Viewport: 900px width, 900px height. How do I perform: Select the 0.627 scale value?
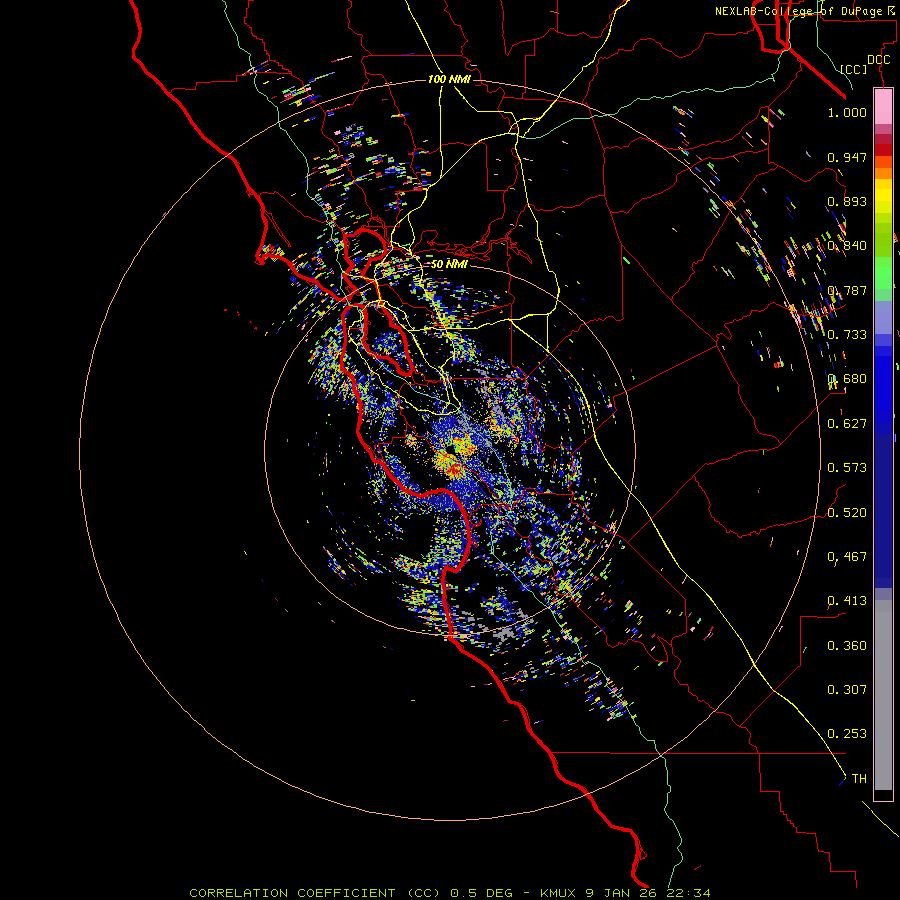[847, 424]
